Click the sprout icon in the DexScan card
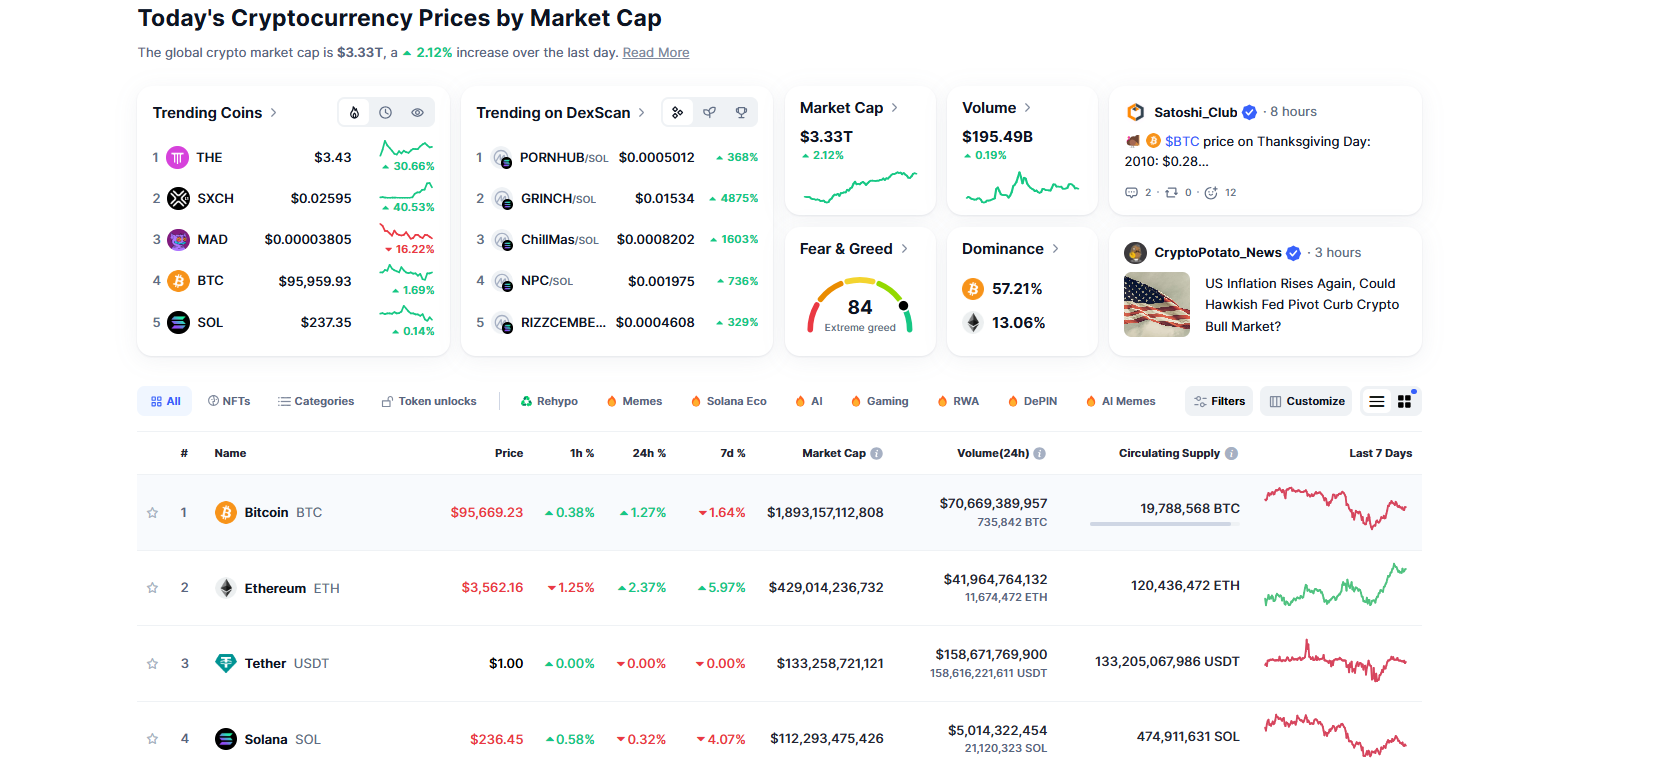 coord(709,113)
